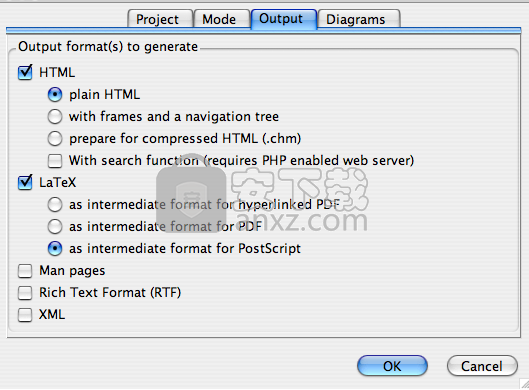
Task: Enable Man pages output
Action: (25, 271)
